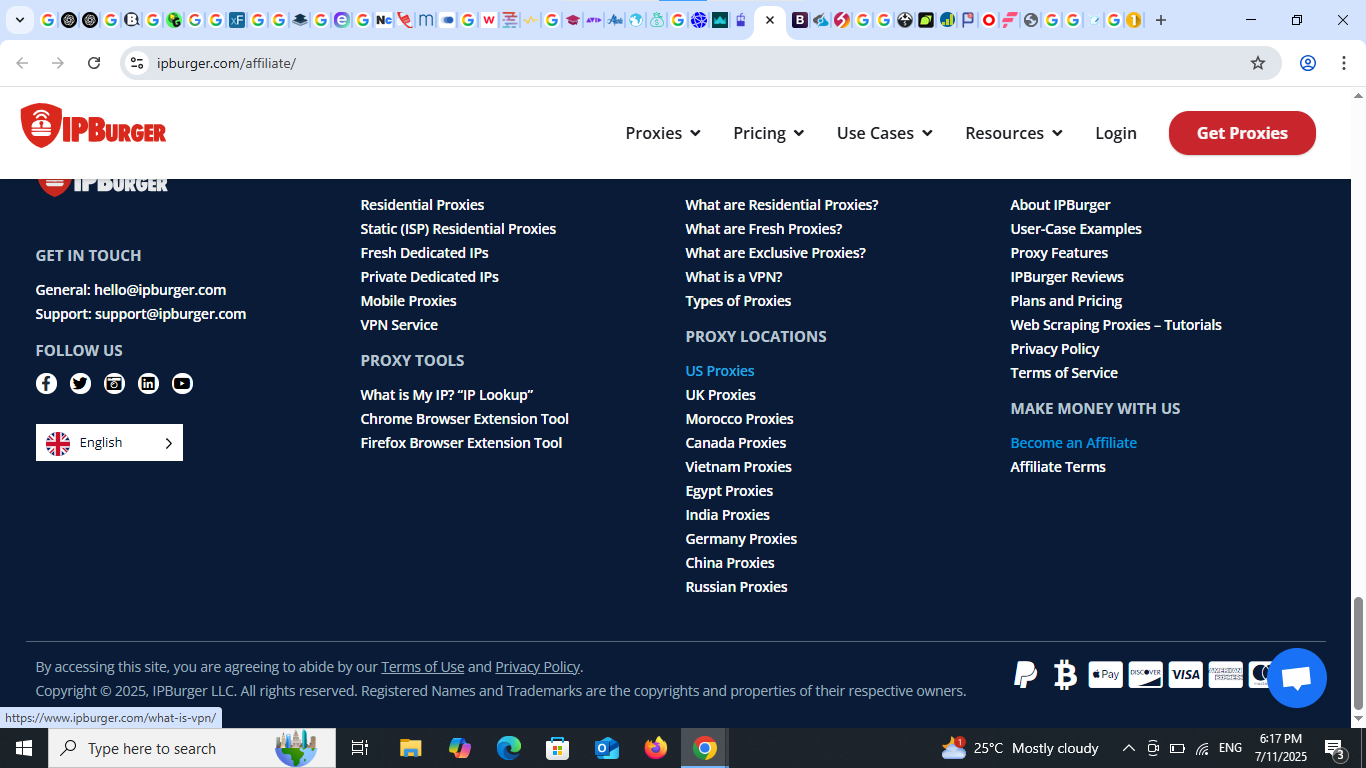The image size is (1366, 768).
Task: Open the live chat bubble
Action: 1296,678
